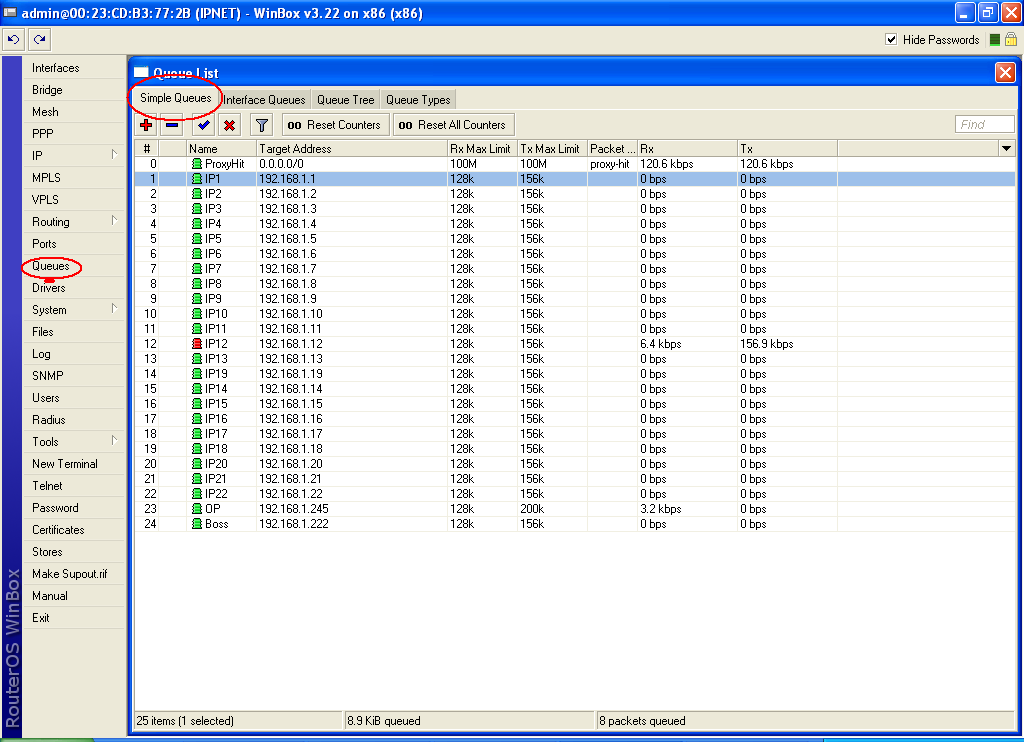Add a new queue with the red plus
This screenshot has height=742, width=1024.
click(146, 125)
